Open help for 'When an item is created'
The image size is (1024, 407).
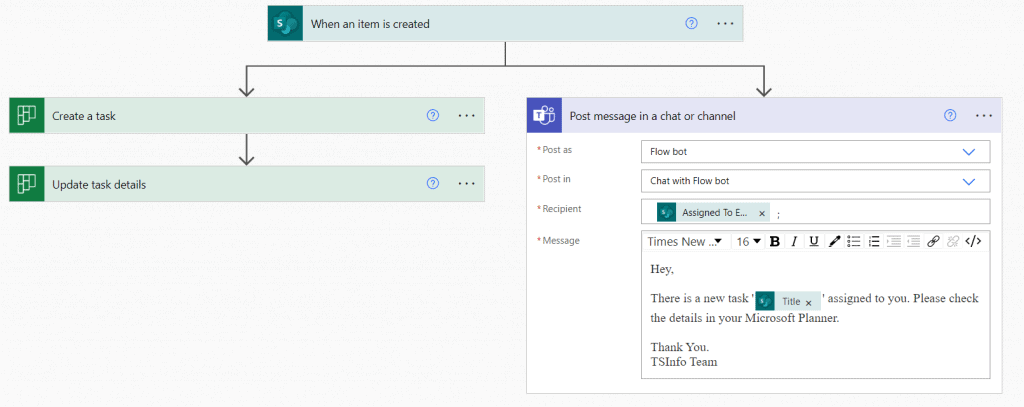coord(691,24)
